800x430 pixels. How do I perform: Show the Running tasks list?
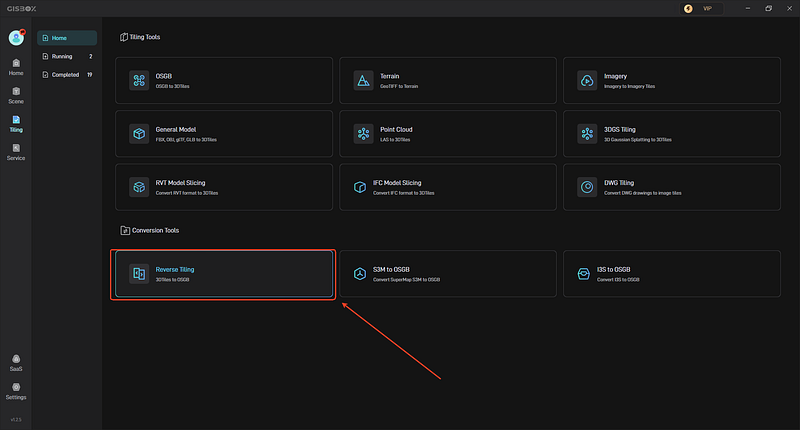pyautogui.click(x=67, y=56)
